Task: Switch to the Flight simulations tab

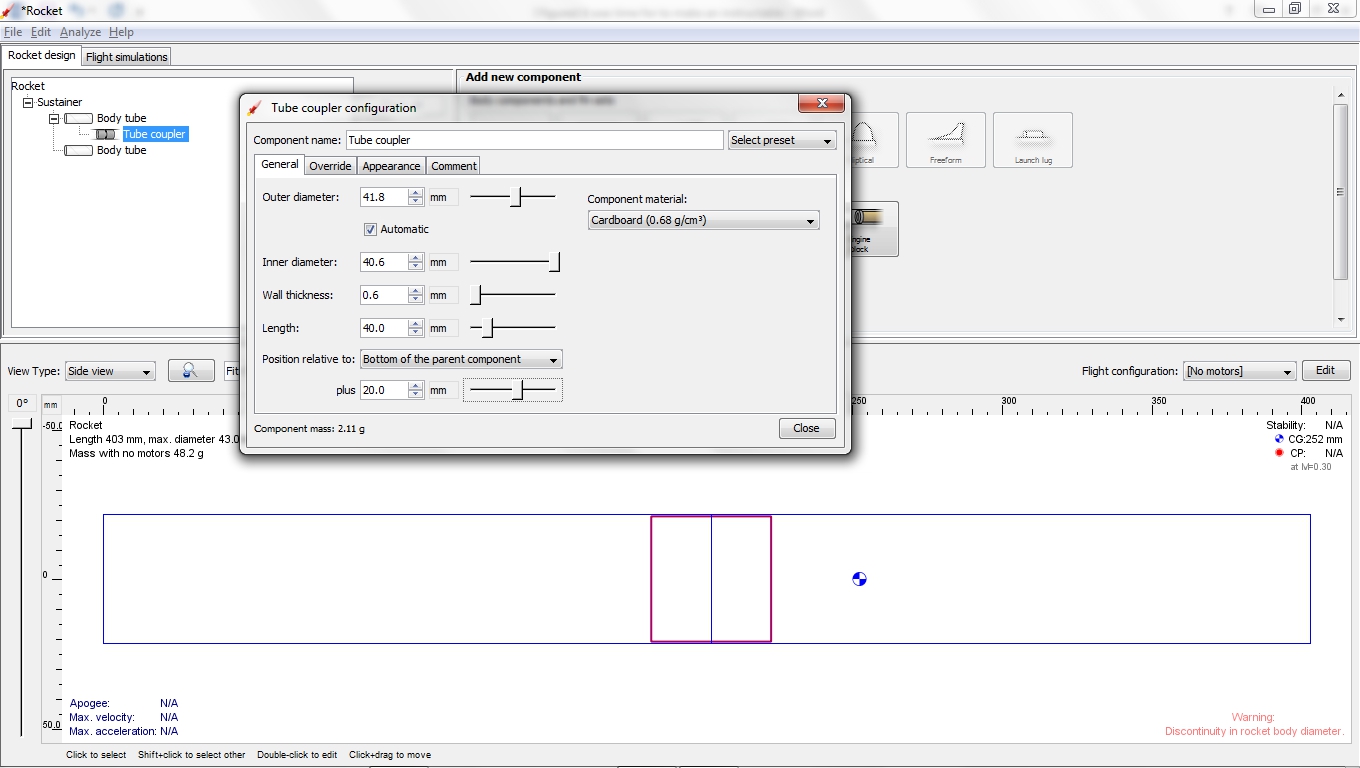Action: (127, 57)
